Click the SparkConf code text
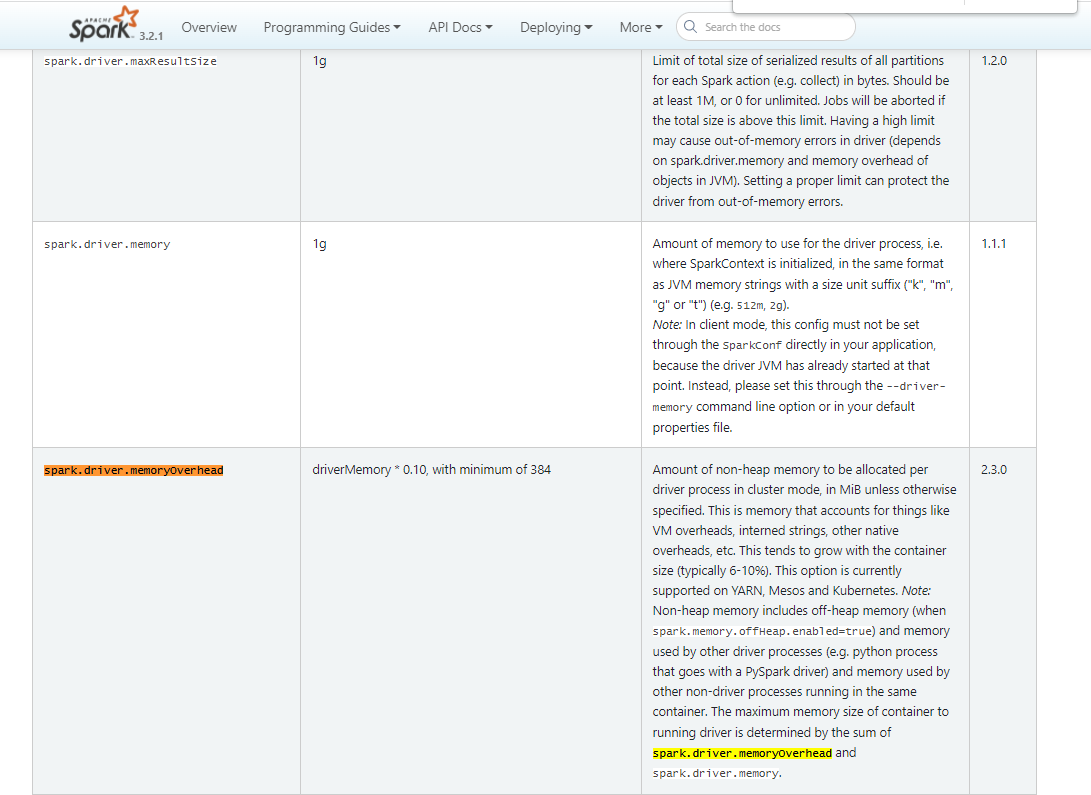This screenshot has height=795, width=1091. [x=752, y=345]
